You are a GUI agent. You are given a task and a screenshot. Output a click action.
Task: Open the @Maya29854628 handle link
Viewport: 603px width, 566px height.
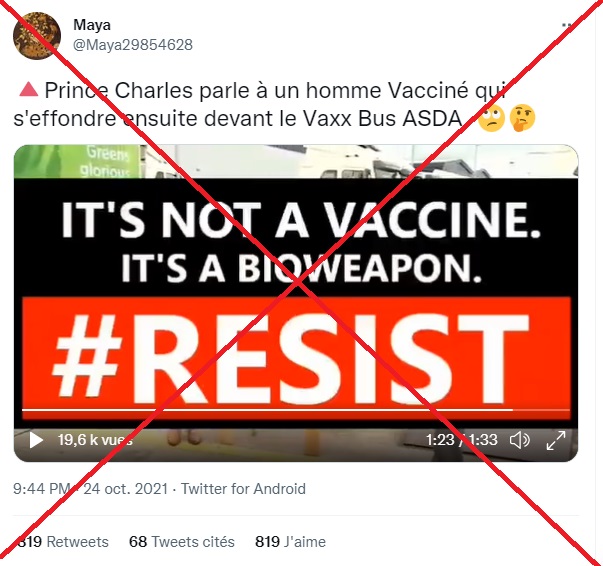click(x=133, y=45)
